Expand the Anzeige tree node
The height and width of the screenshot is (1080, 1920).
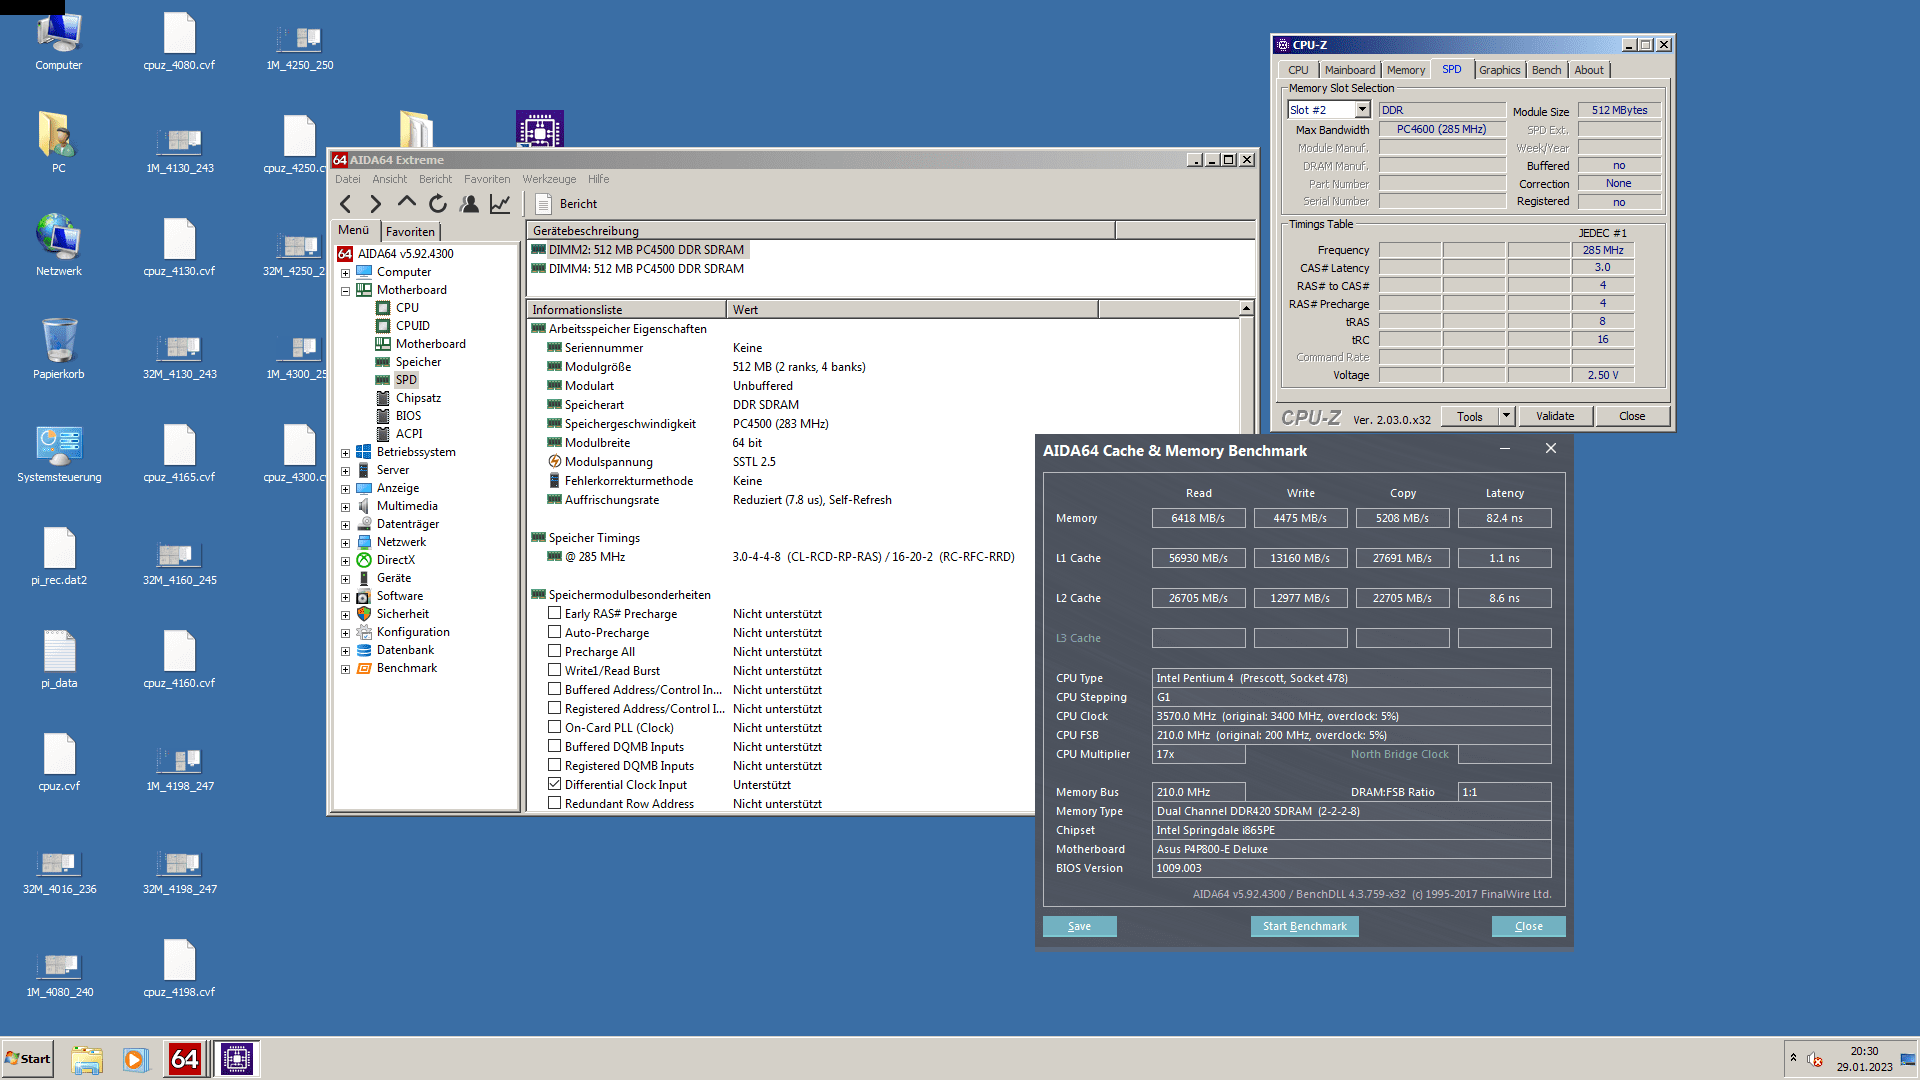(345, 489)
